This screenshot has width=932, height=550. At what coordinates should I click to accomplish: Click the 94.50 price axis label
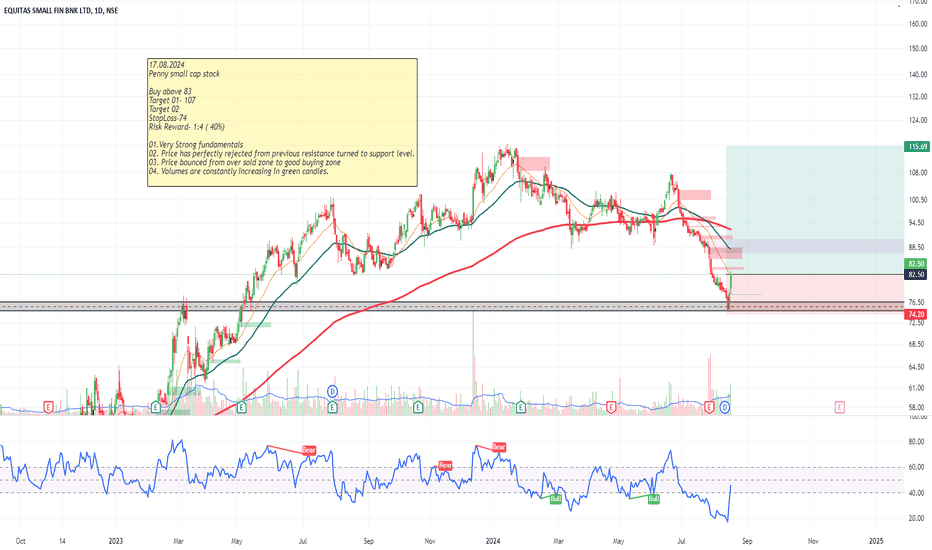point(917,222)
